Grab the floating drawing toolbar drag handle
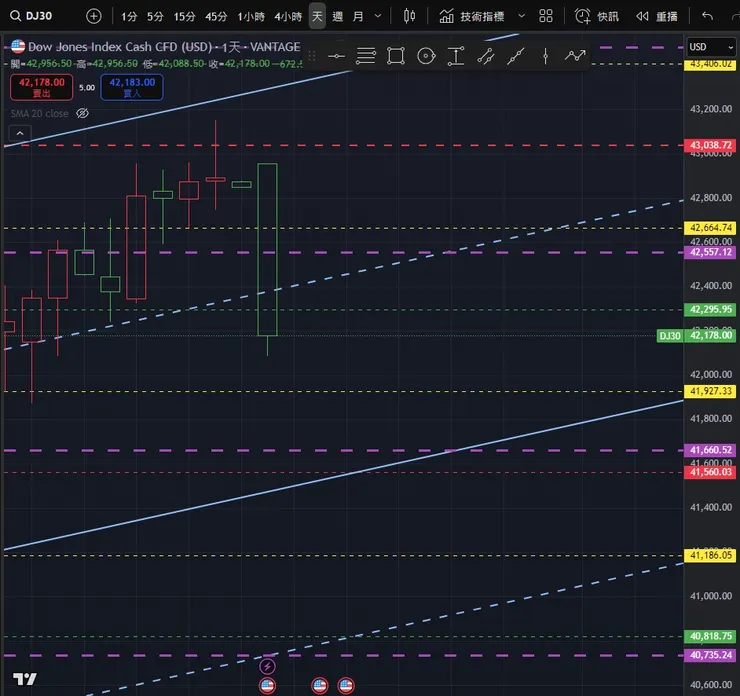Image resolution: width=740 pixels, height=696 pixels. (x=311, y=56)
